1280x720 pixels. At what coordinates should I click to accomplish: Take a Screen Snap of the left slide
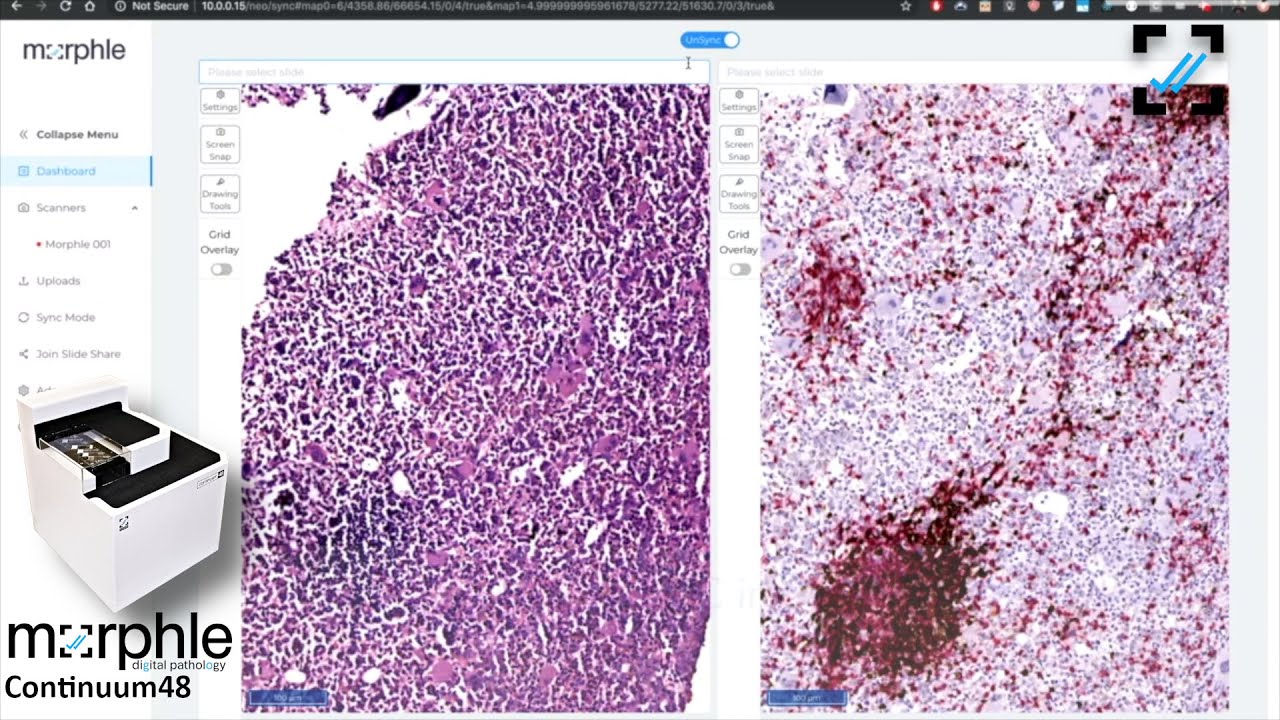pos(220,144)
